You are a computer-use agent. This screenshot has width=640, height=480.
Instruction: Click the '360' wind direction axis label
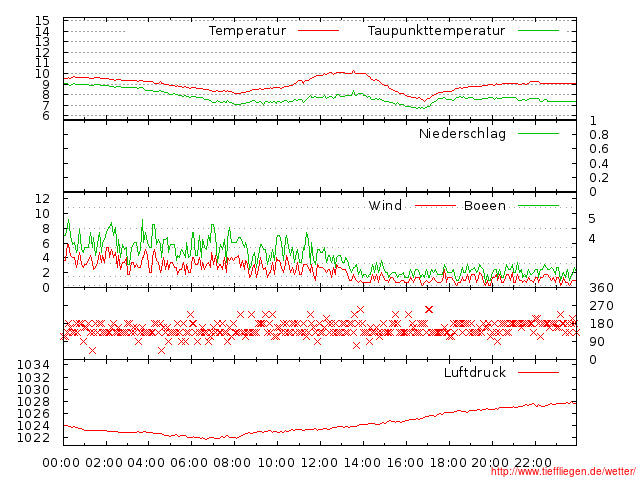click(601, 288)
